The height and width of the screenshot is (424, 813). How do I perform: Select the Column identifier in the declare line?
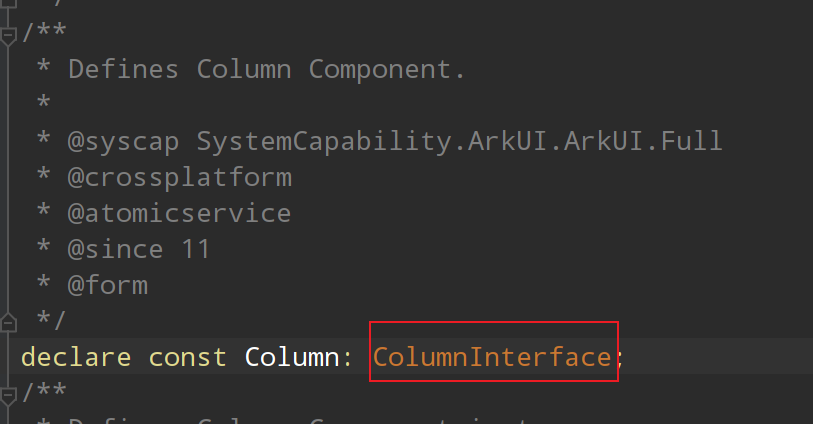coord(291,357)
